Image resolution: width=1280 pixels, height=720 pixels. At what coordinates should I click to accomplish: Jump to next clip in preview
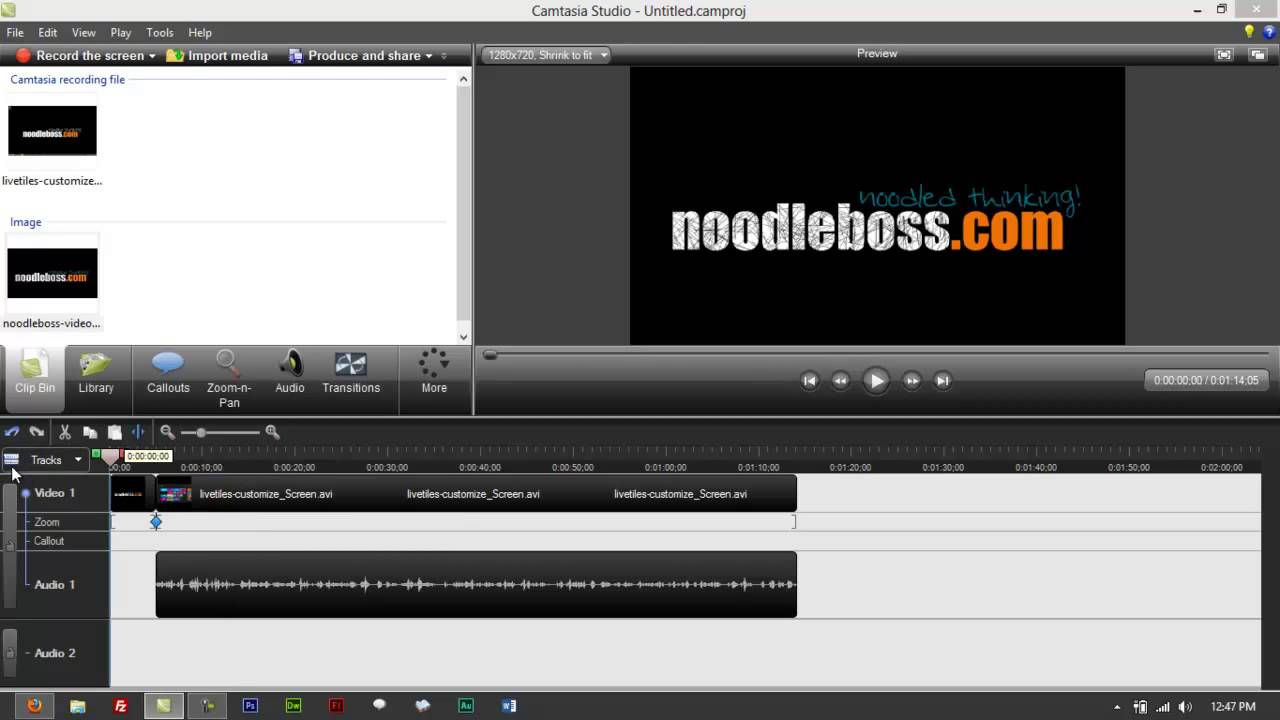click(942, 380)
